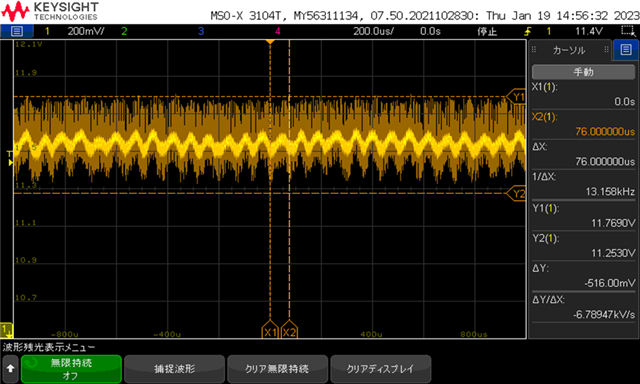This screenshot has width=640, height=384.
Task: Open the blue sidebar menu icon beside カーソル
Action: (626, 50)
